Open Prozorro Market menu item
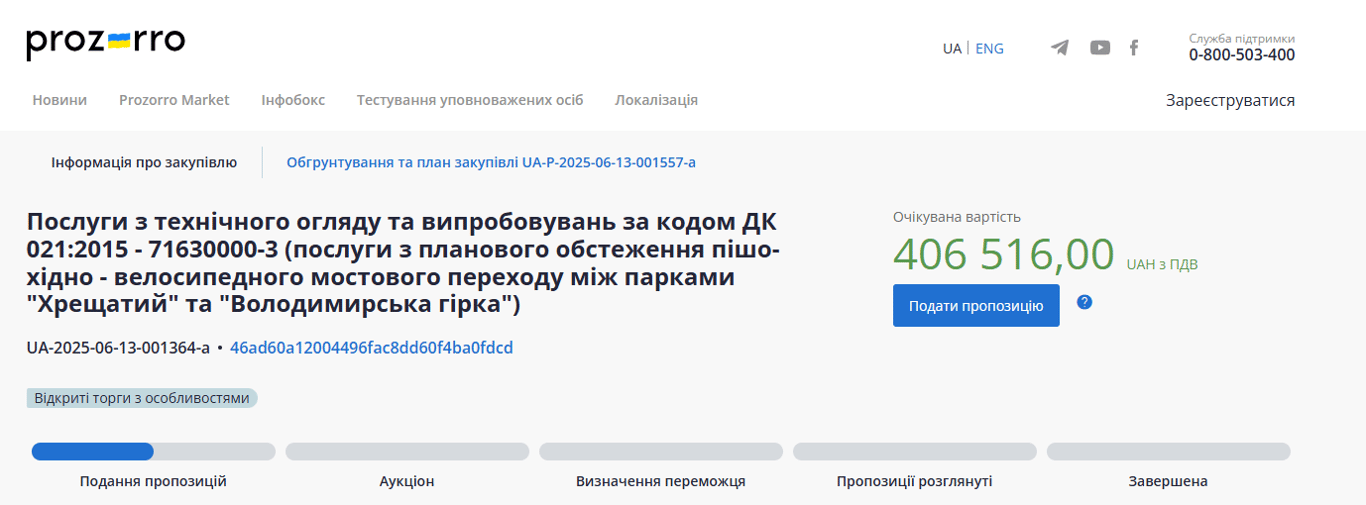This screenshot has width=1366, height=505. coord(174,100)
